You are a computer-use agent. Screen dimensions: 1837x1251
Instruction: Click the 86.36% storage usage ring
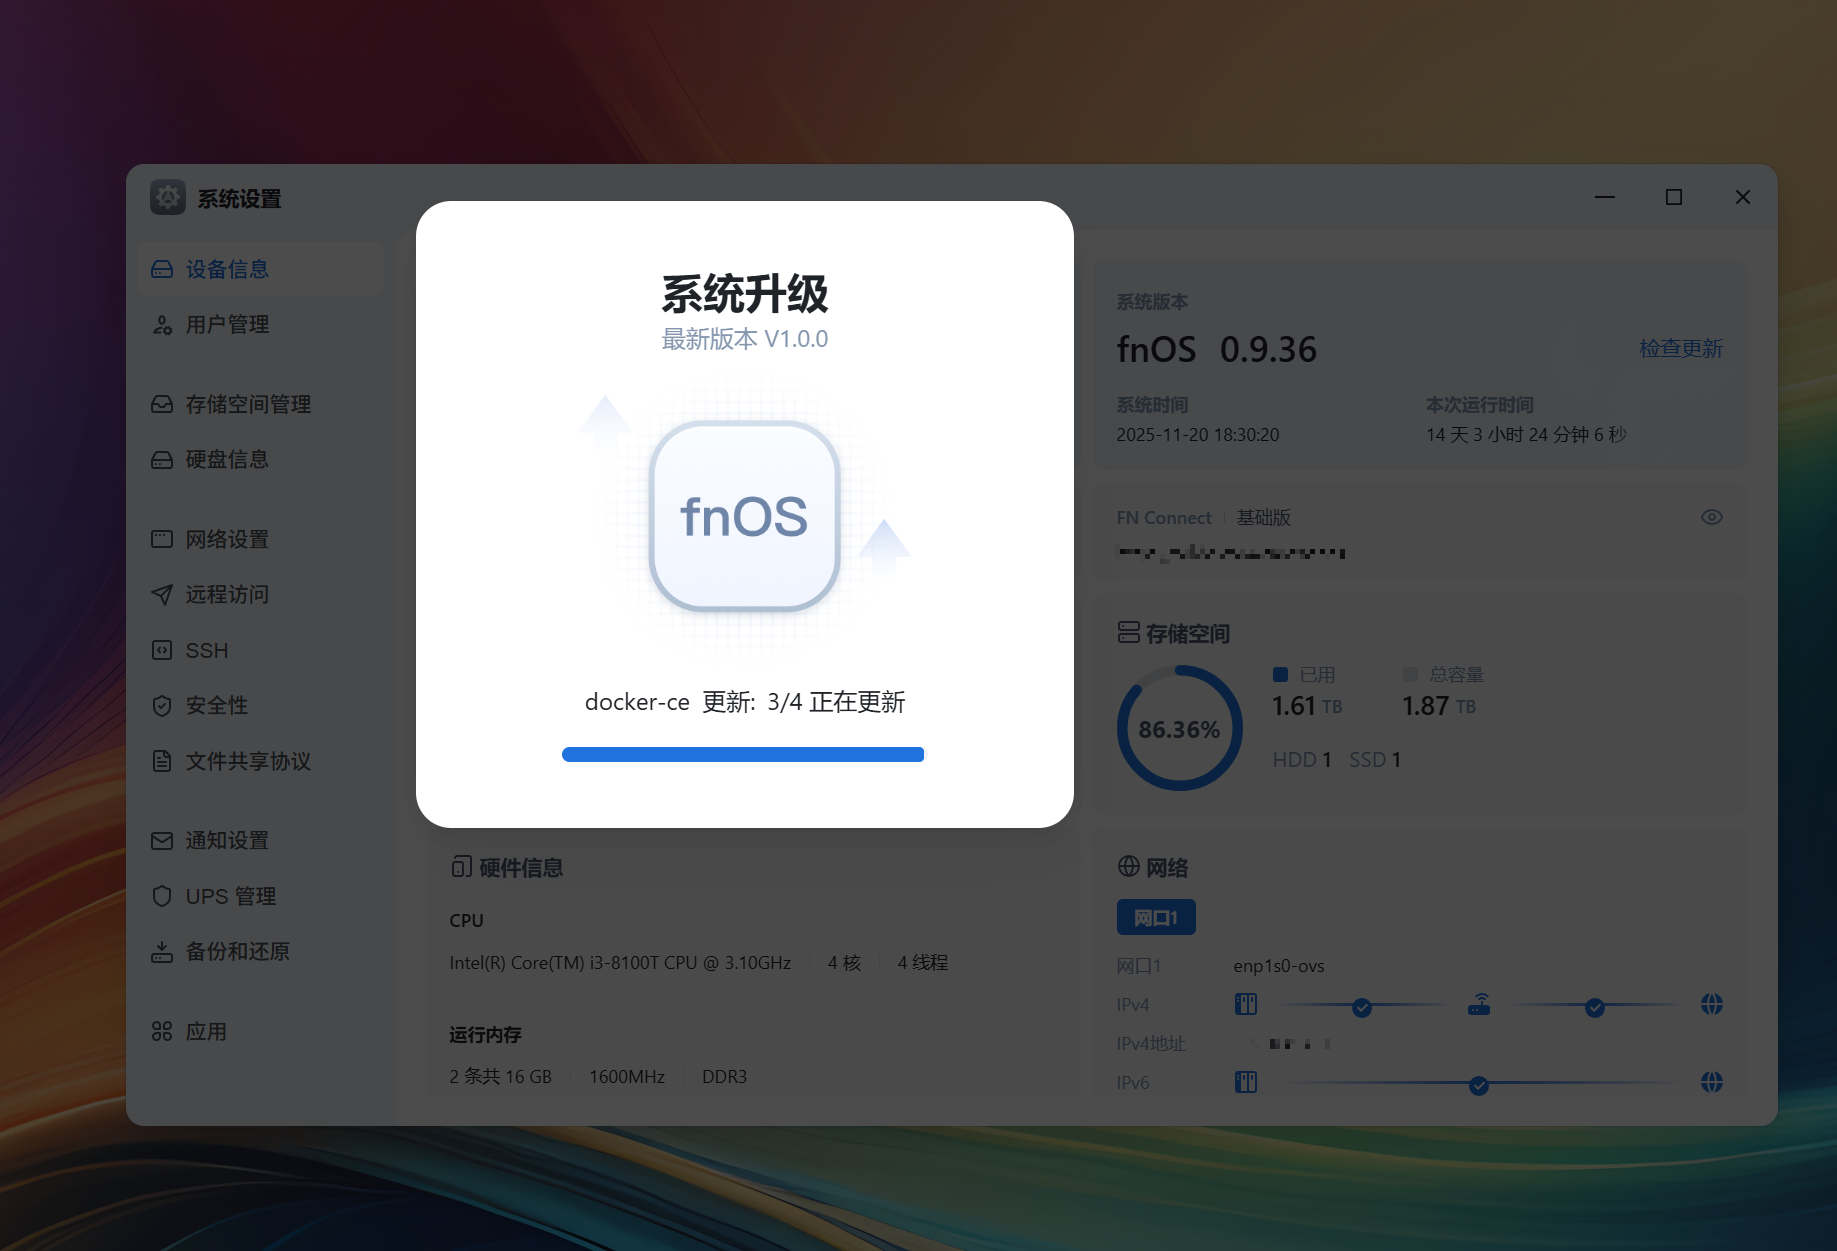coord(1180,729)
